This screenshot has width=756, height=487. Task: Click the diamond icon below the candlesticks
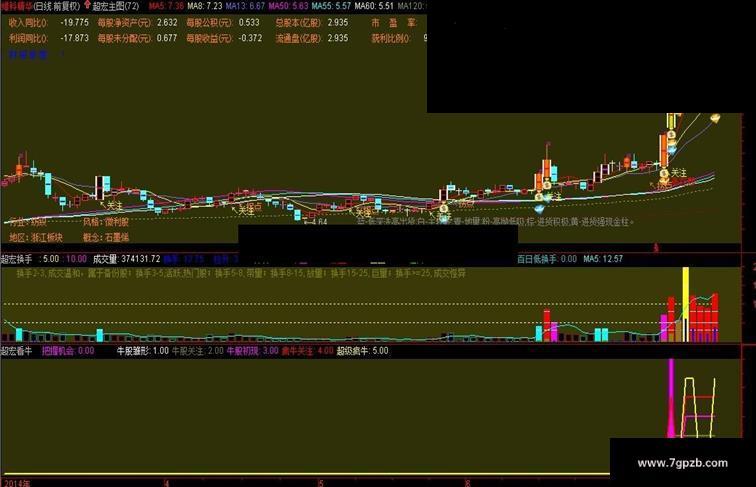539,209
